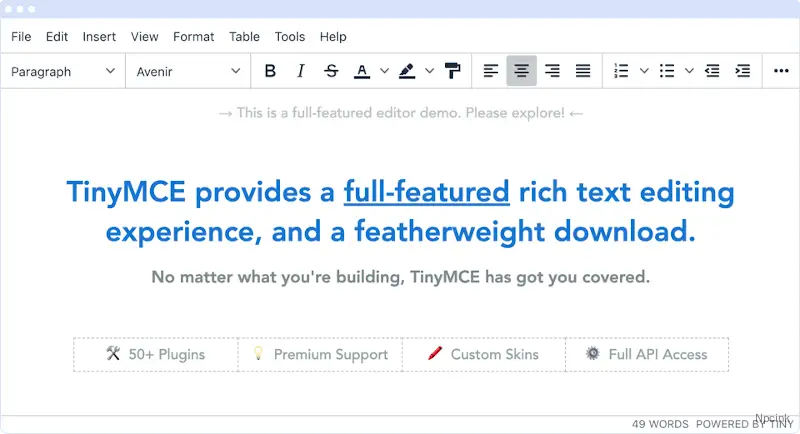Click the Full API Access cell
The image size is (800, 434).
point(647,354)
